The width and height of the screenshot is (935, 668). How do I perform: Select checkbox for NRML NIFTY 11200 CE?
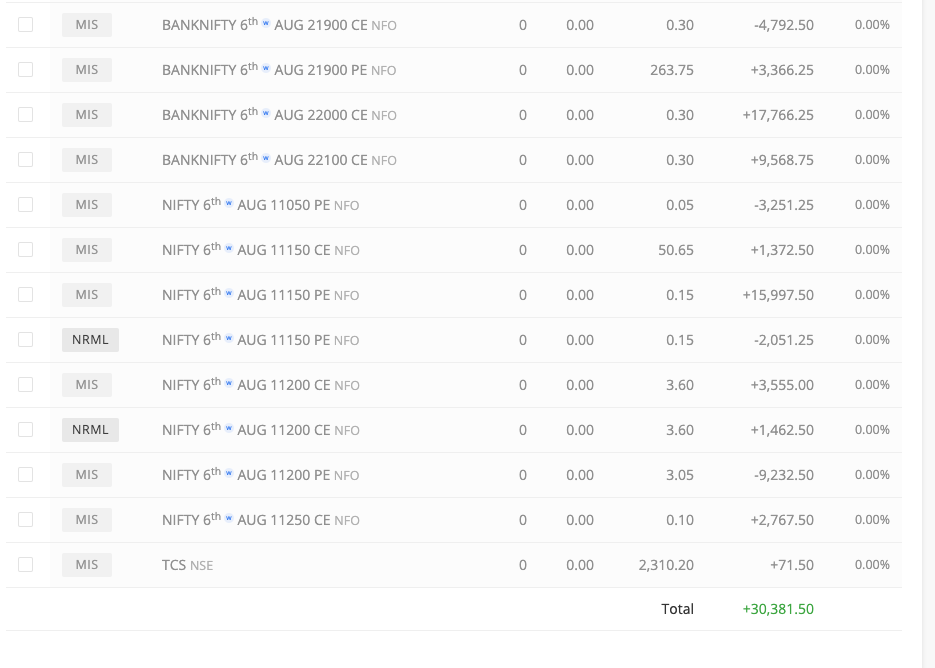click(x=26, y=429)
